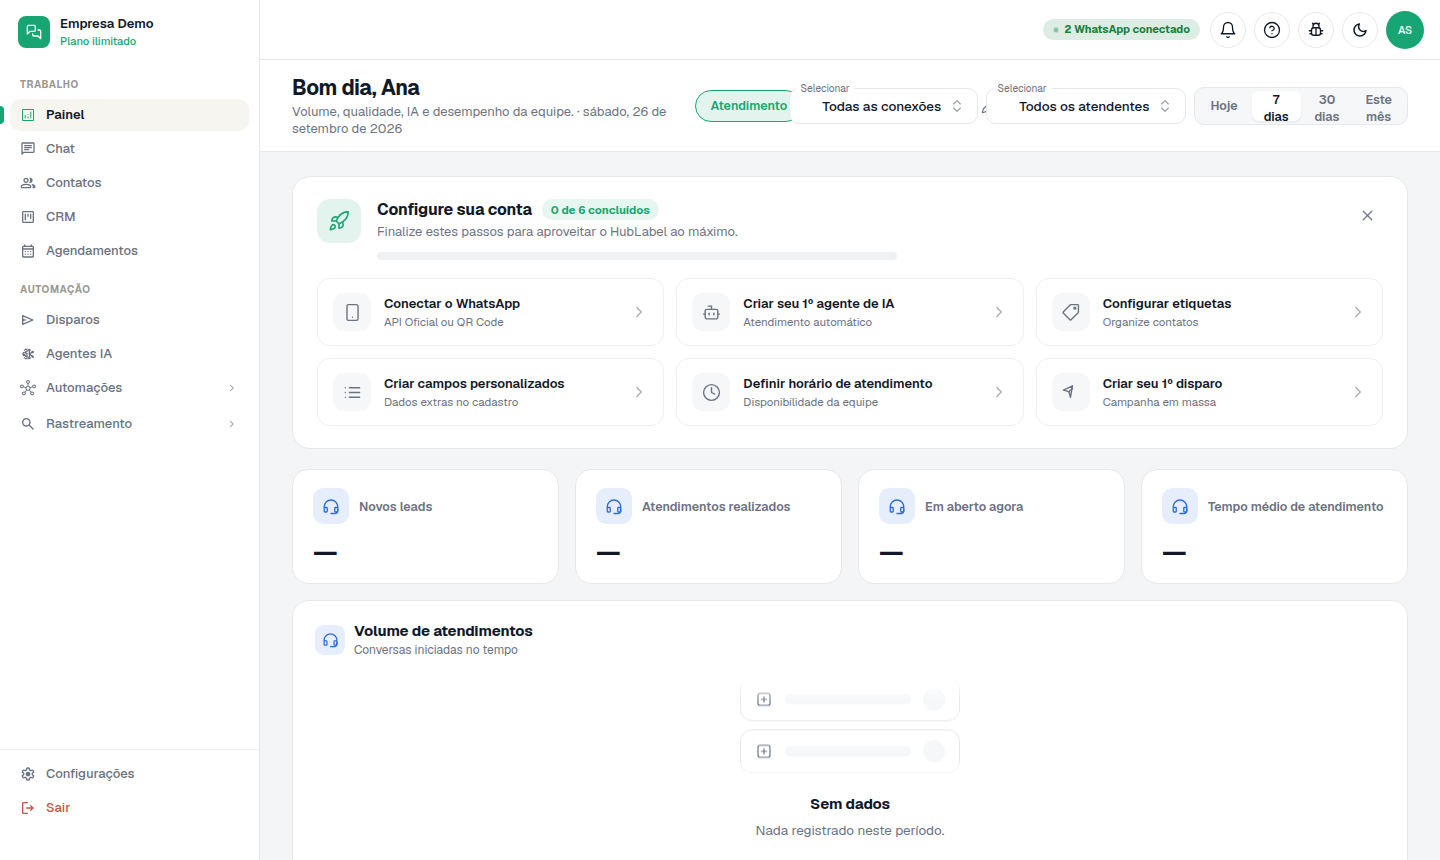Click the setup progress bar
Viewport: 1440px width, 860px height.
pos(637,256)
